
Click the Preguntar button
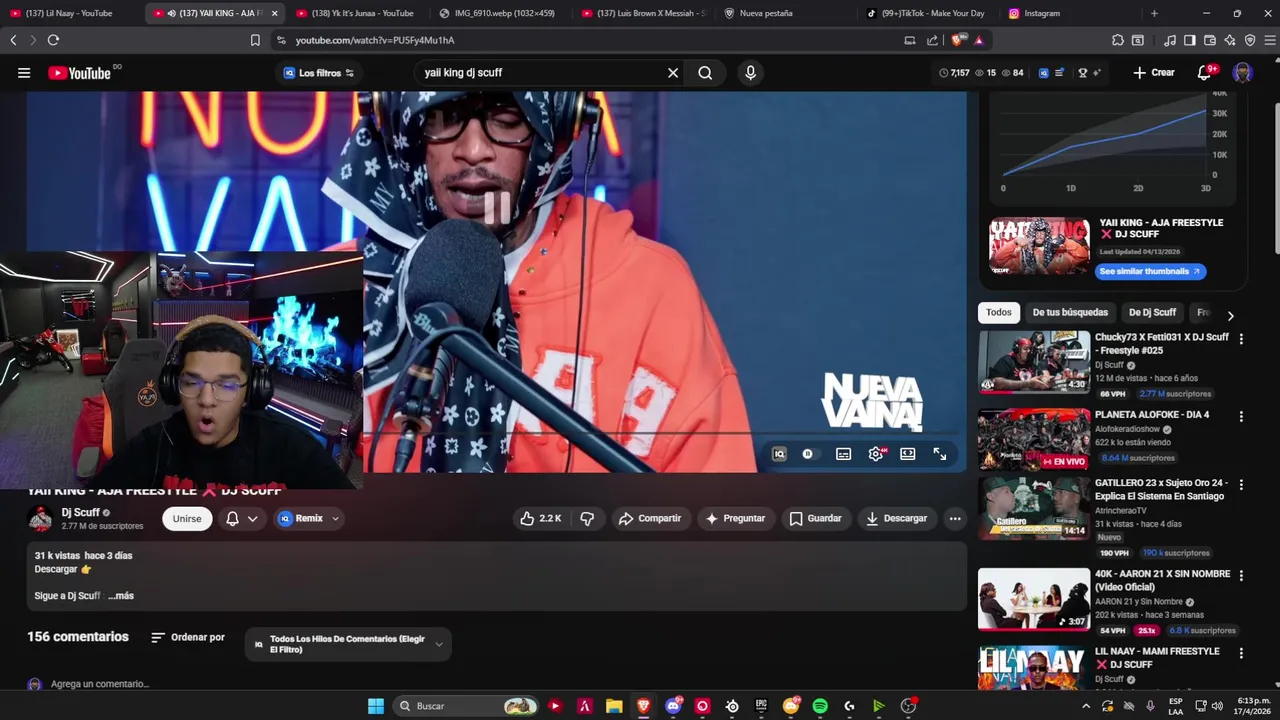click(x=735, y=518)
